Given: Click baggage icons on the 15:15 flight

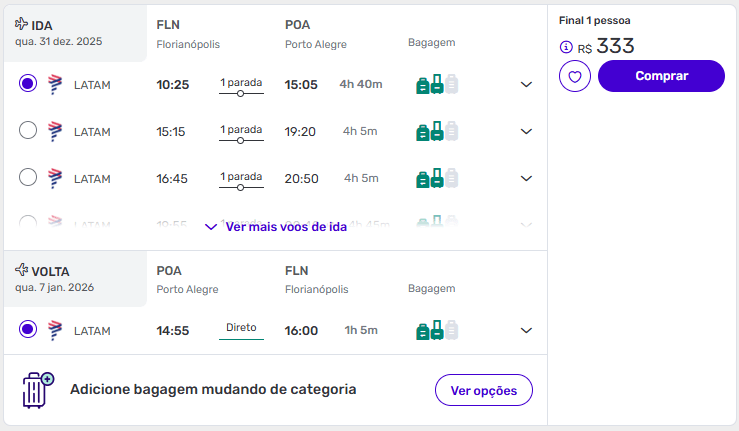Looking at the screenshot, I should 436,131.
